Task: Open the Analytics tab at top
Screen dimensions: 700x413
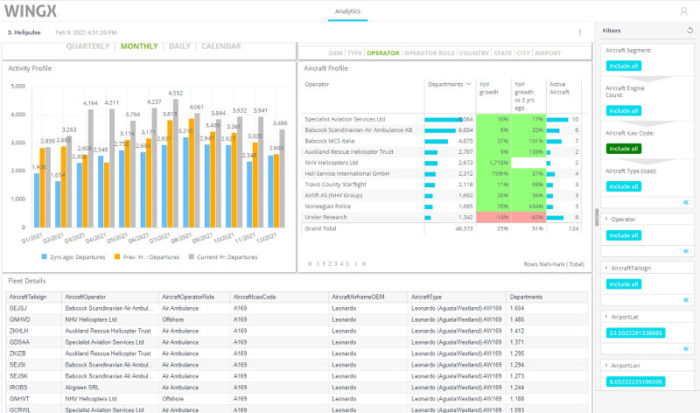Action: (347, 11)
